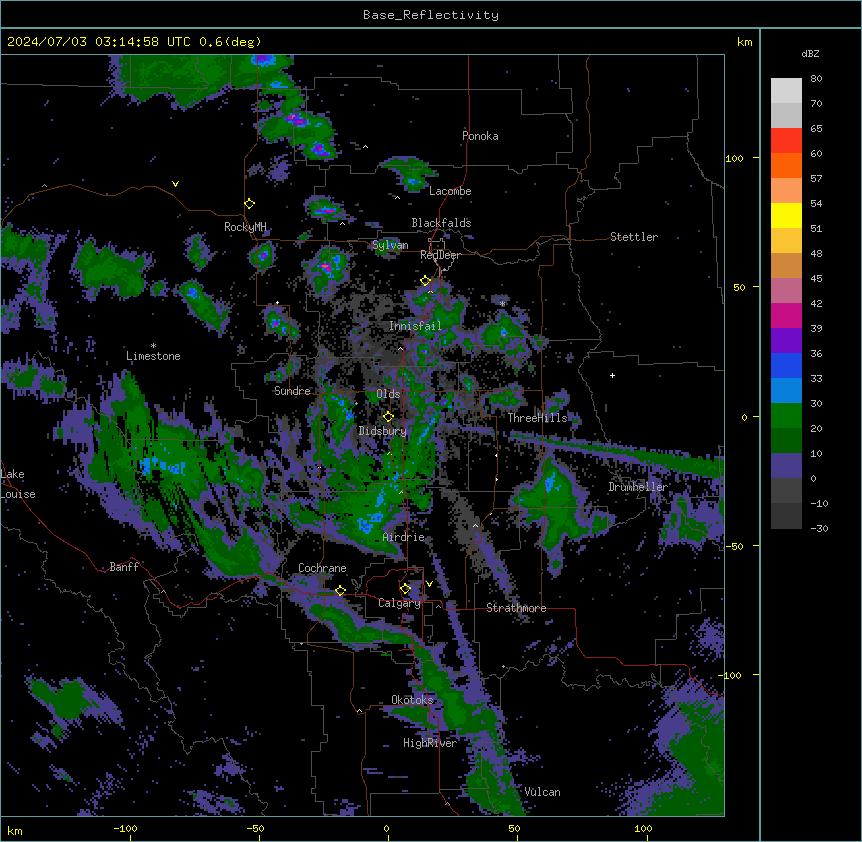
Task: Click the yellow diamond marker above Didsbury
Action: click(x=388, y=417)
